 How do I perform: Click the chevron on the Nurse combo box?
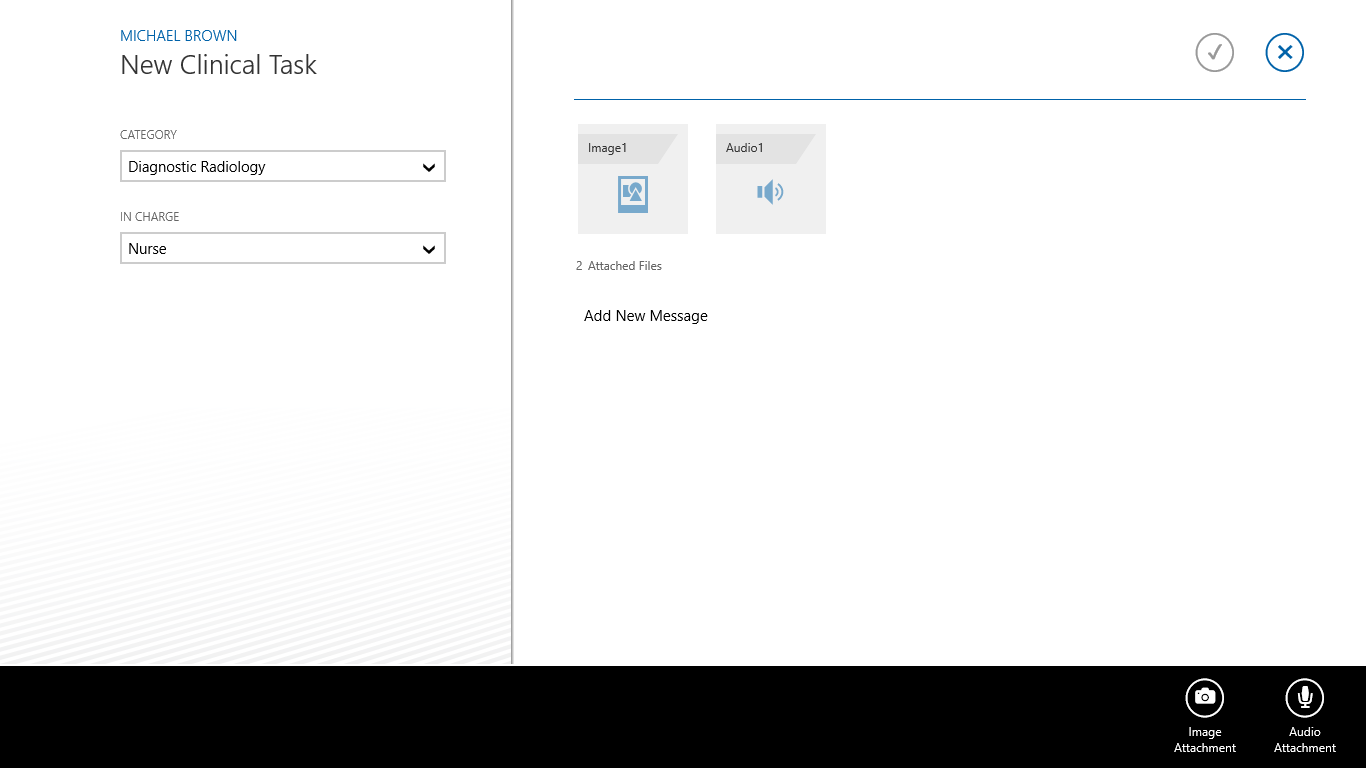click(430, 248)
